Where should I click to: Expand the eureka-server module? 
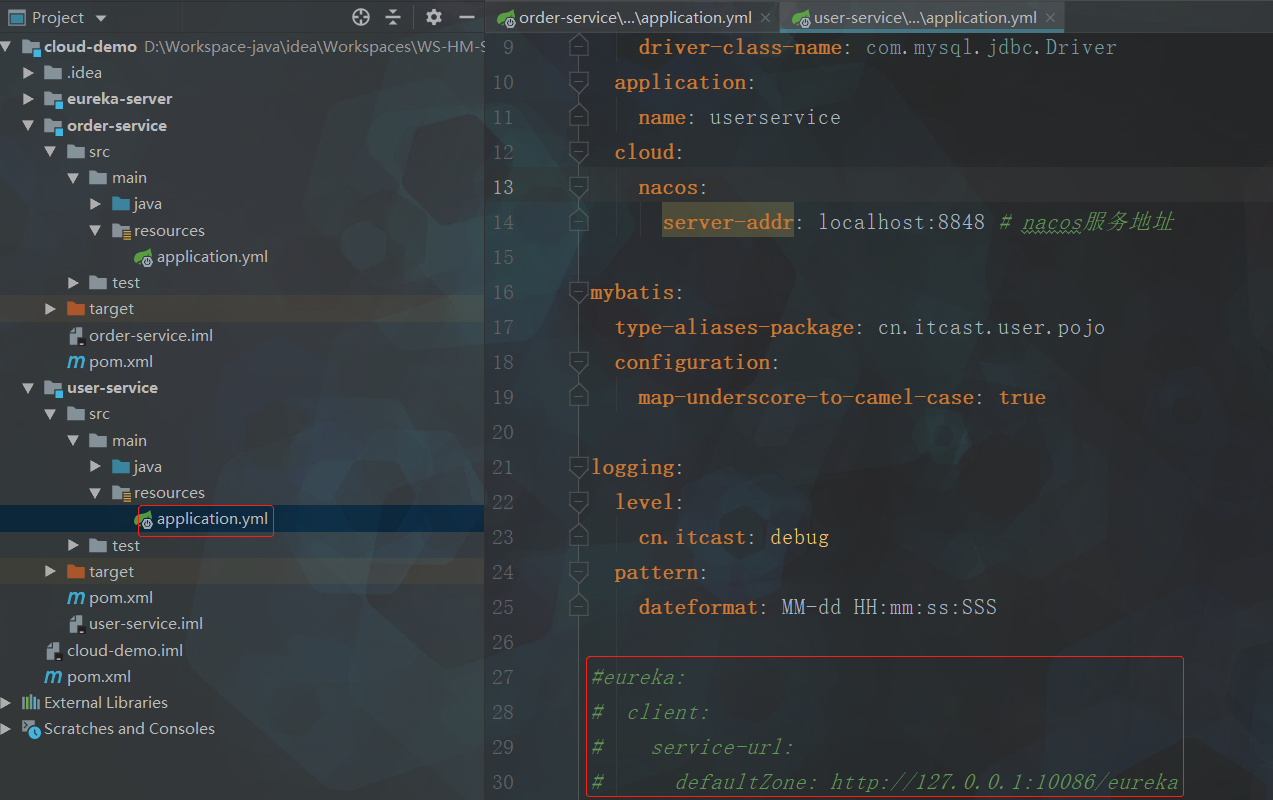tap(28, 99)
